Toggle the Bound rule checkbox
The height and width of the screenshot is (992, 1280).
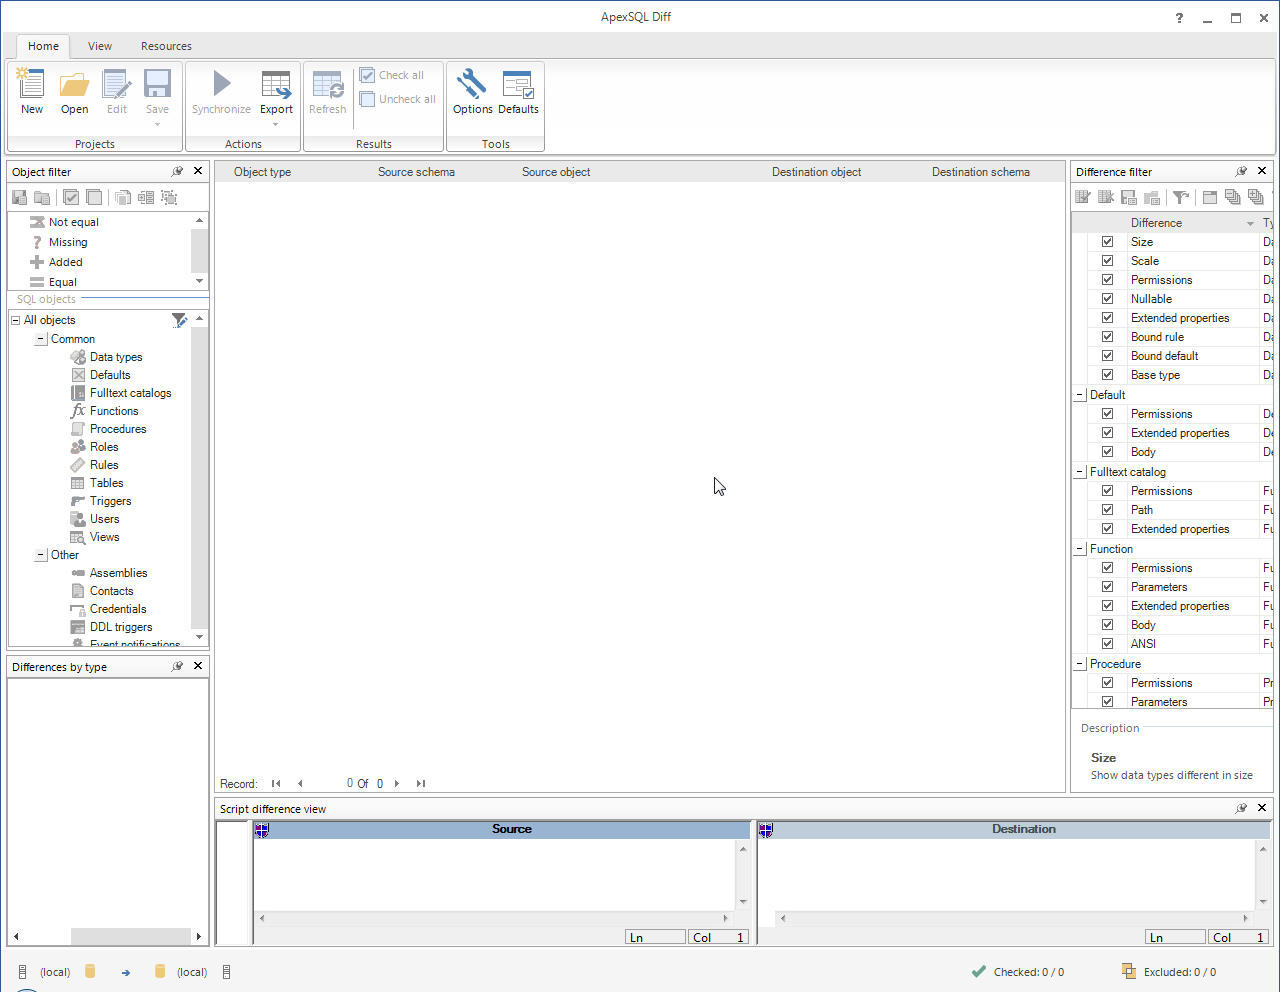pyautogui.click(x=1107, y=336)
